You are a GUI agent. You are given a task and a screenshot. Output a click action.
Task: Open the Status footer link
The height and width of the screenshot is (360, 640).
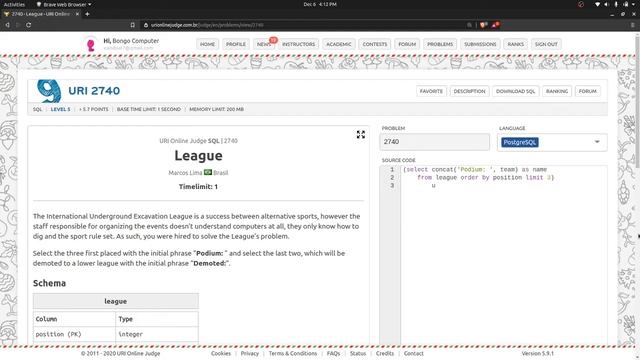tap(358, 353)
